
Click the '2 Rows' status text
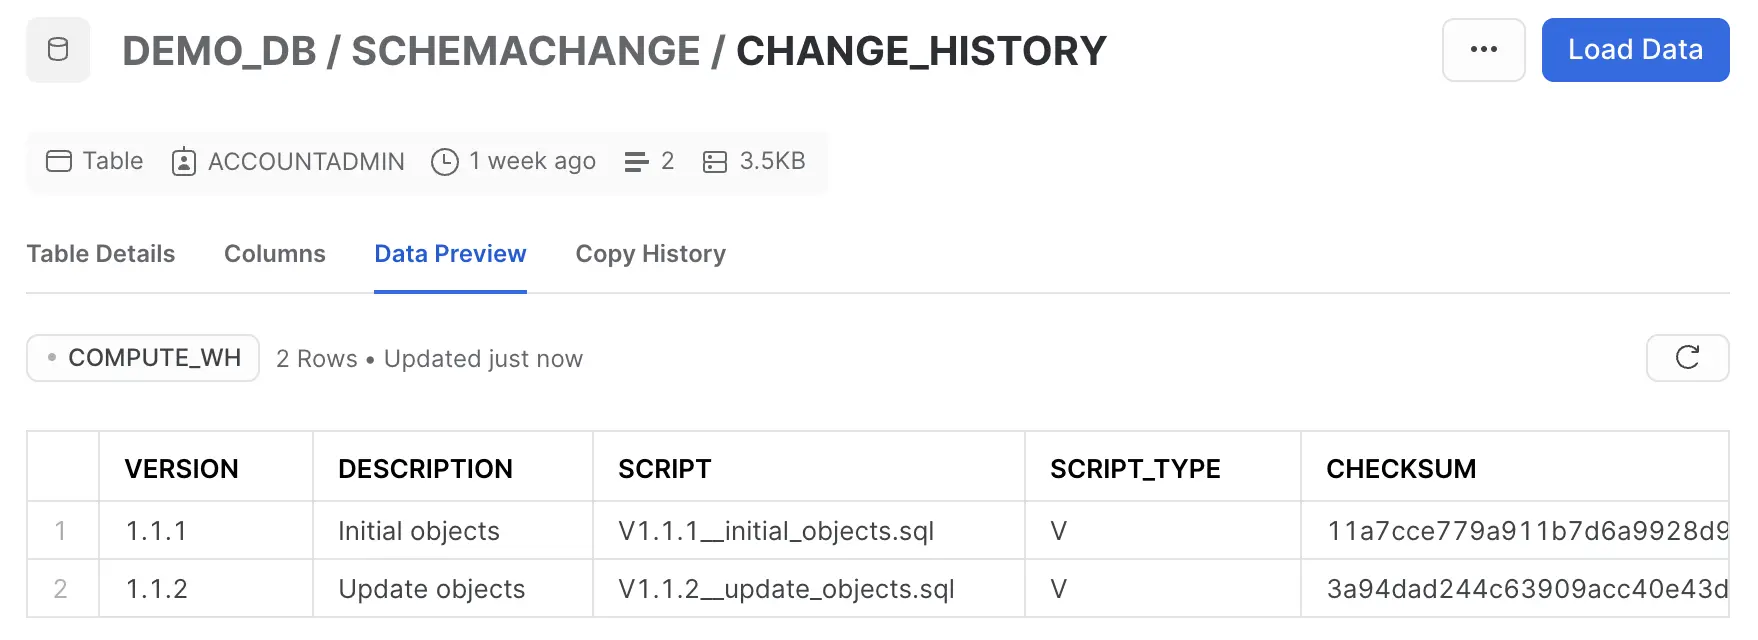click(316, 358)
